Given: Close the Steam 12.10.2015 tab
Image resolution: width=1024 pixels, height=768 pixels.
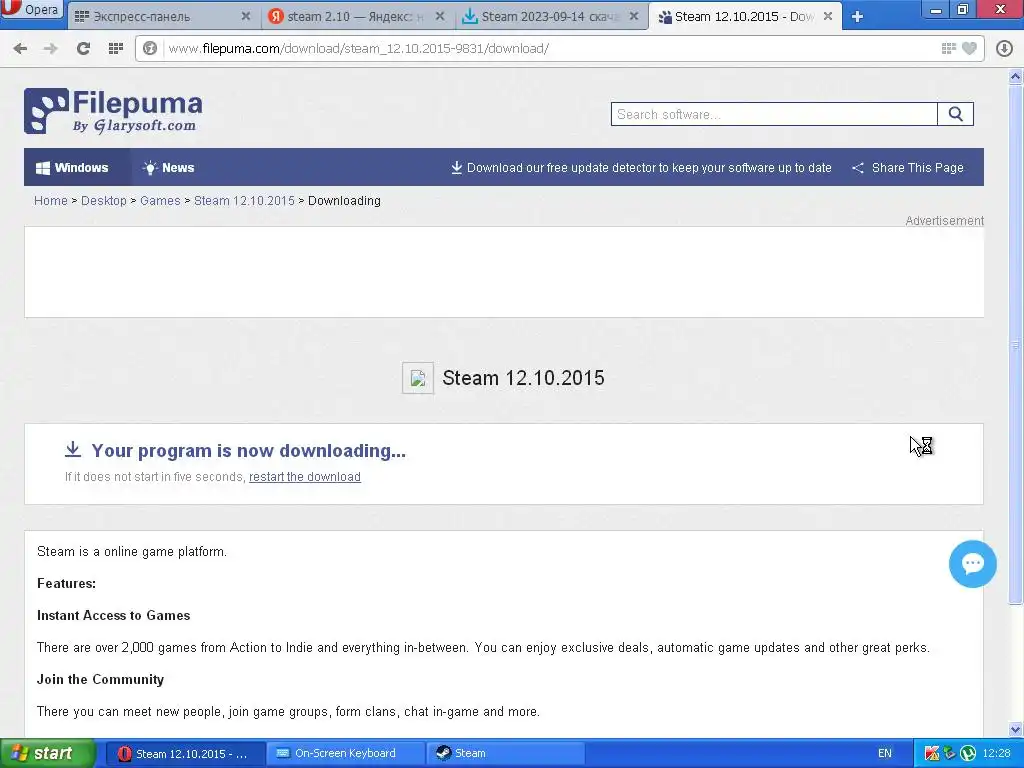Looking at the screenshot, I should pos(827,16).
